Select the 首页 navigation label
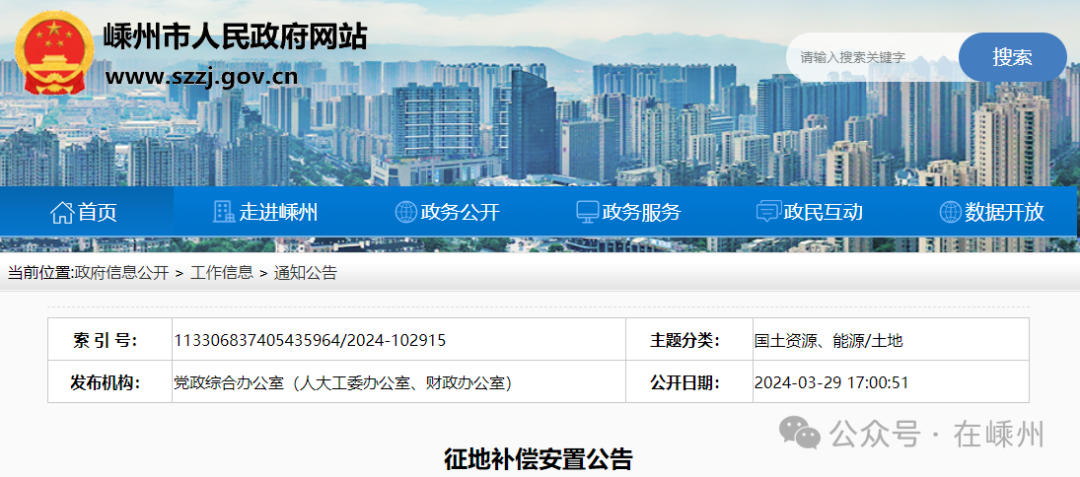1080x477 pixels. pyautogui.click(x=98, y=212)
